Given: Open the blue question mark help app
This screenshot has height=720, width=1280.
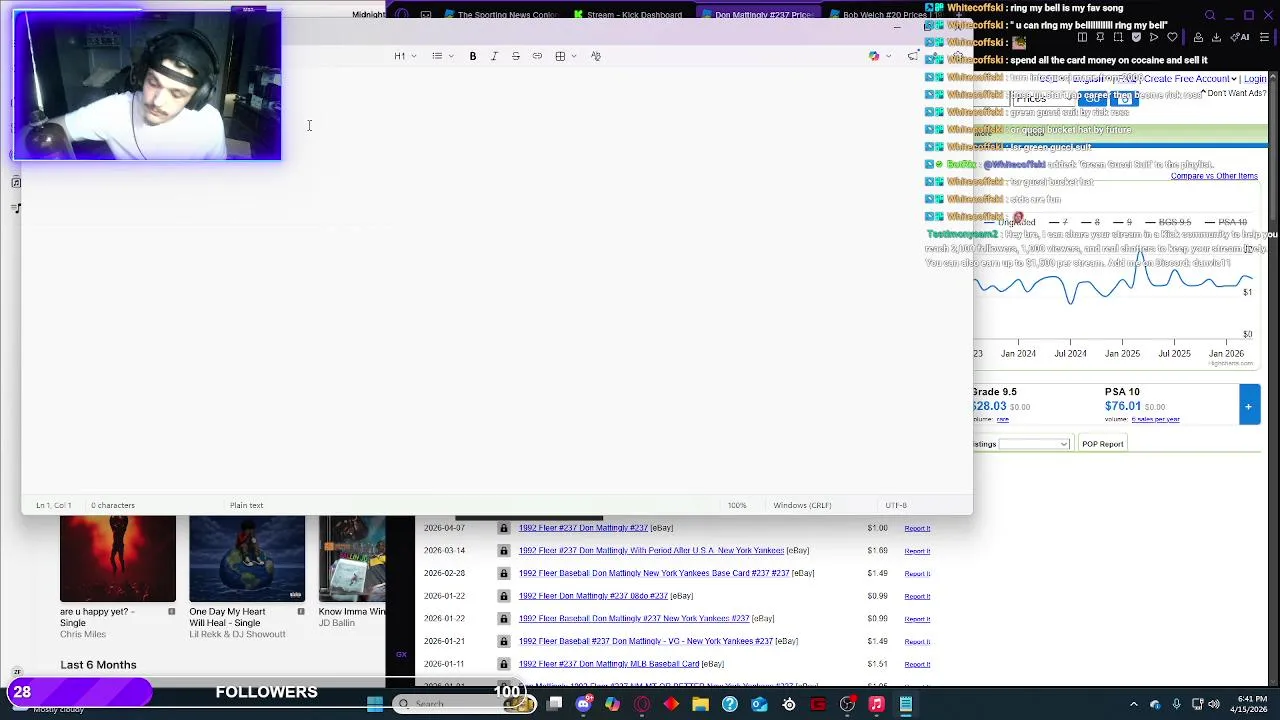Looking at the screenshot, I should 730,704.
